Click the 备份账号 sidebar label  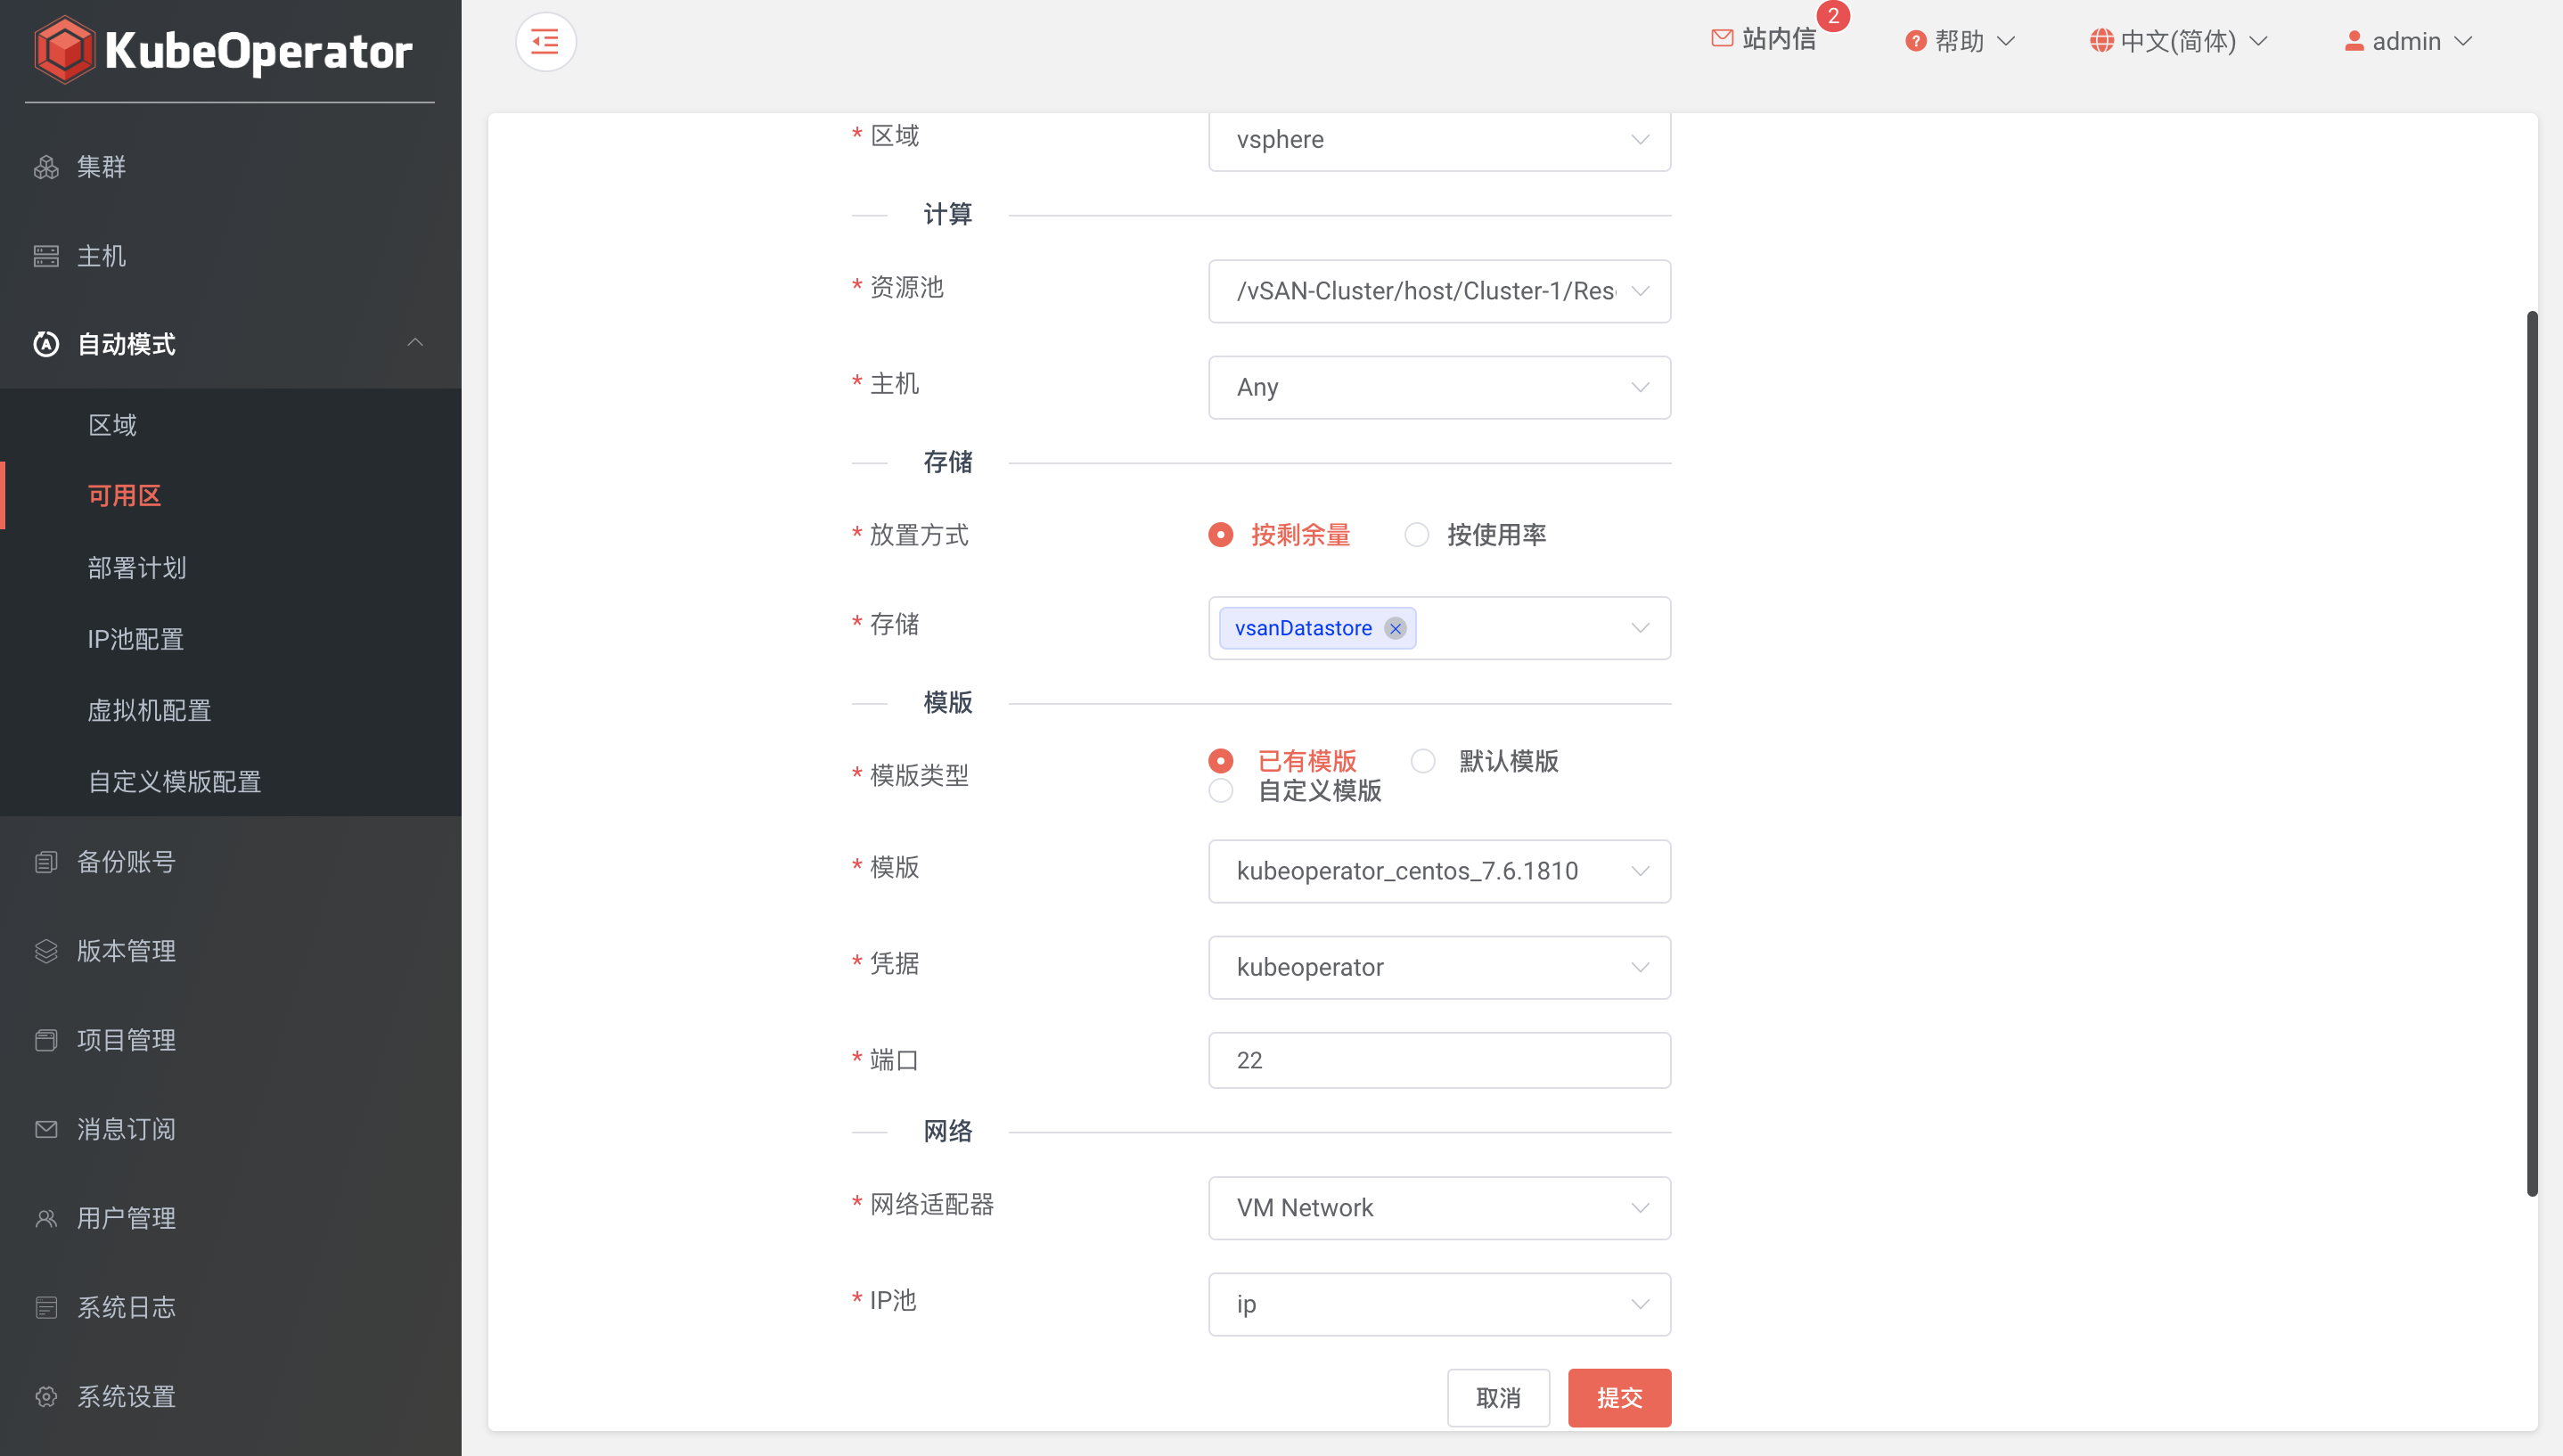pyautogui.click(x=127, y=862)
